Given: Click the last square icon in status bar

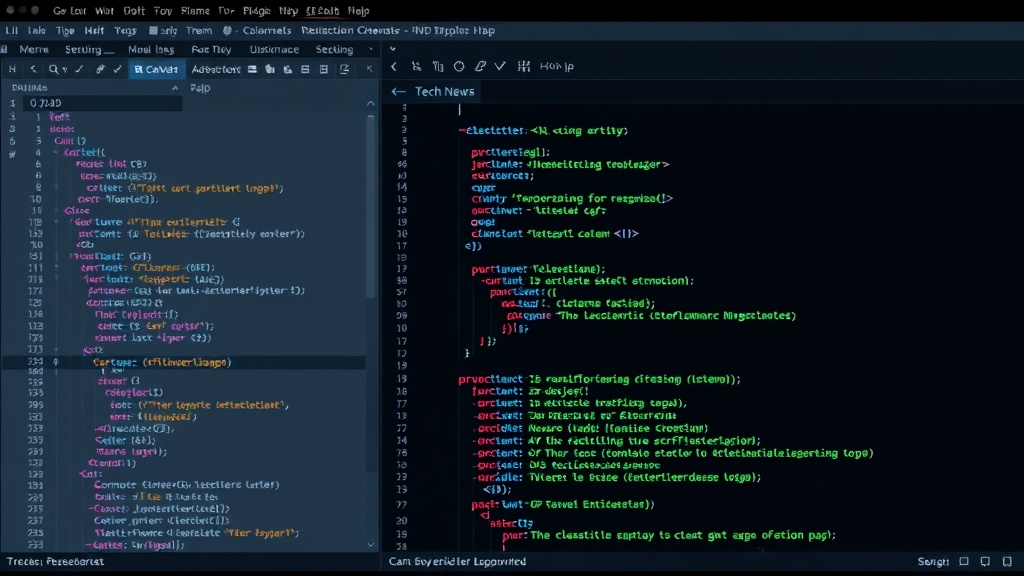Looking at the screenshot, I should (1007, 562).
